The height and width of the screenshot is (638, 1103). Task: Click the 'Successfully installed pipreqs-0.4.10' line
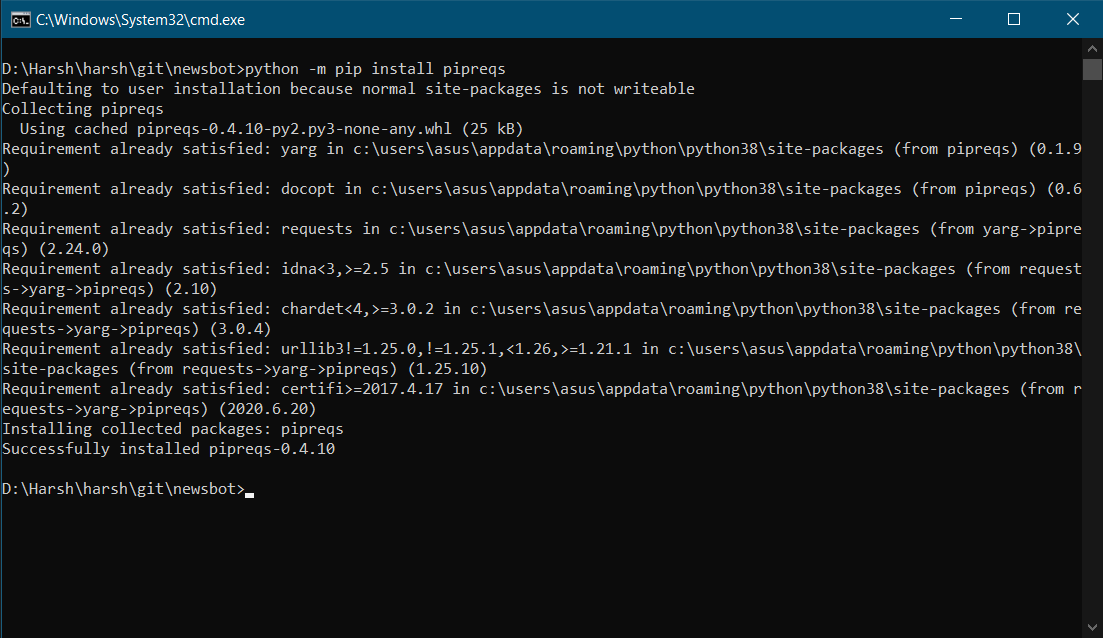click(169, 449)
